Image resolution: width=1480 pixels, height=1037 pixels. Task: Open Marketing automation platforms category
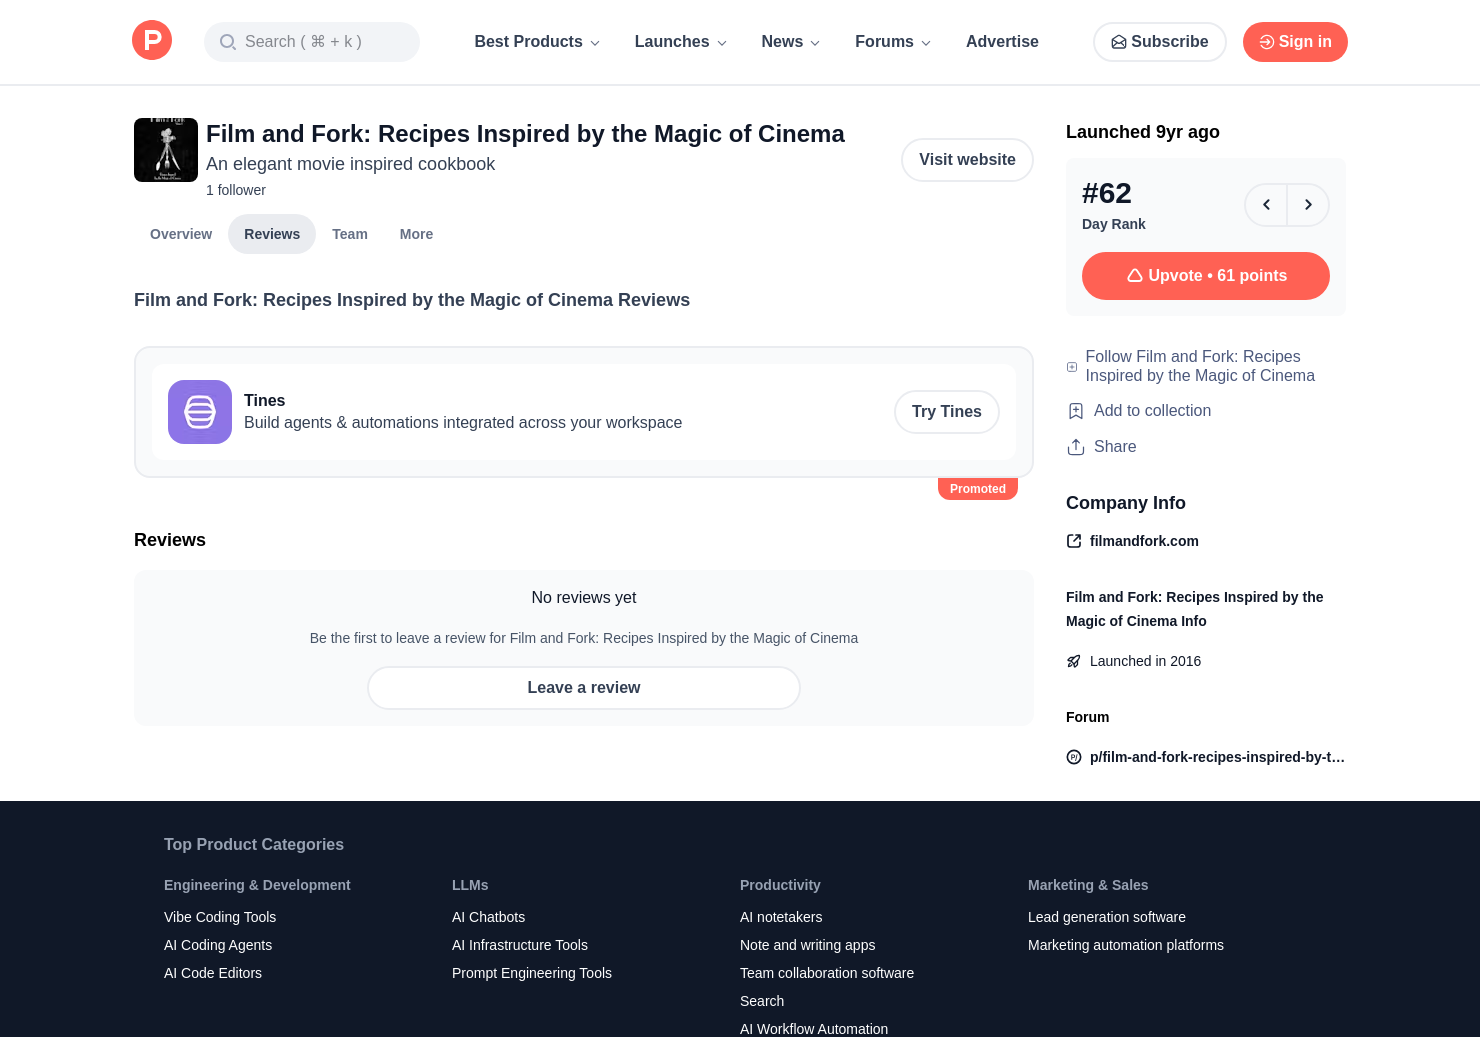click(x=1126, y=945)
